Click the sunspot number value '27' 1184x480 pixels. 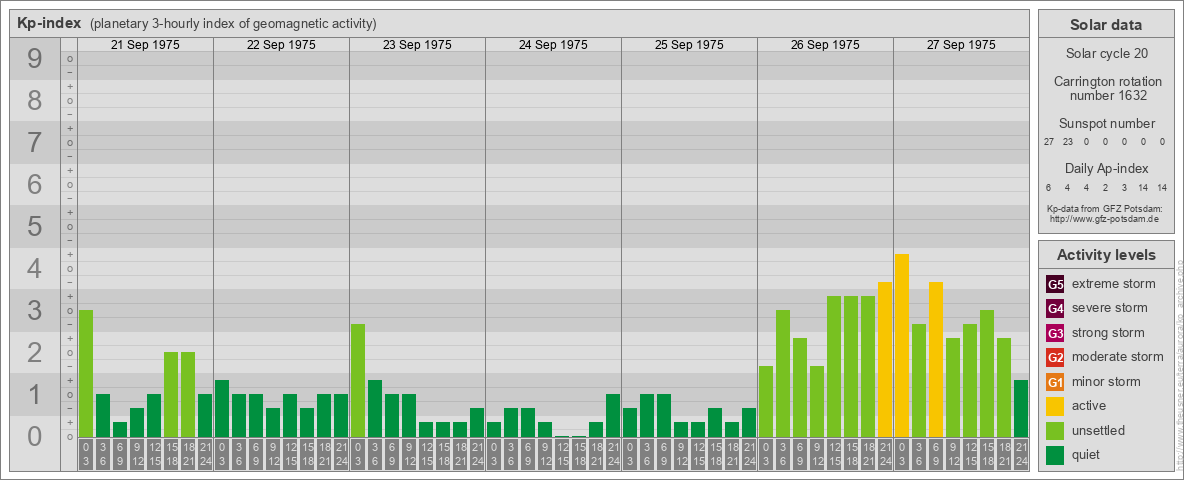coord(1049,142)
